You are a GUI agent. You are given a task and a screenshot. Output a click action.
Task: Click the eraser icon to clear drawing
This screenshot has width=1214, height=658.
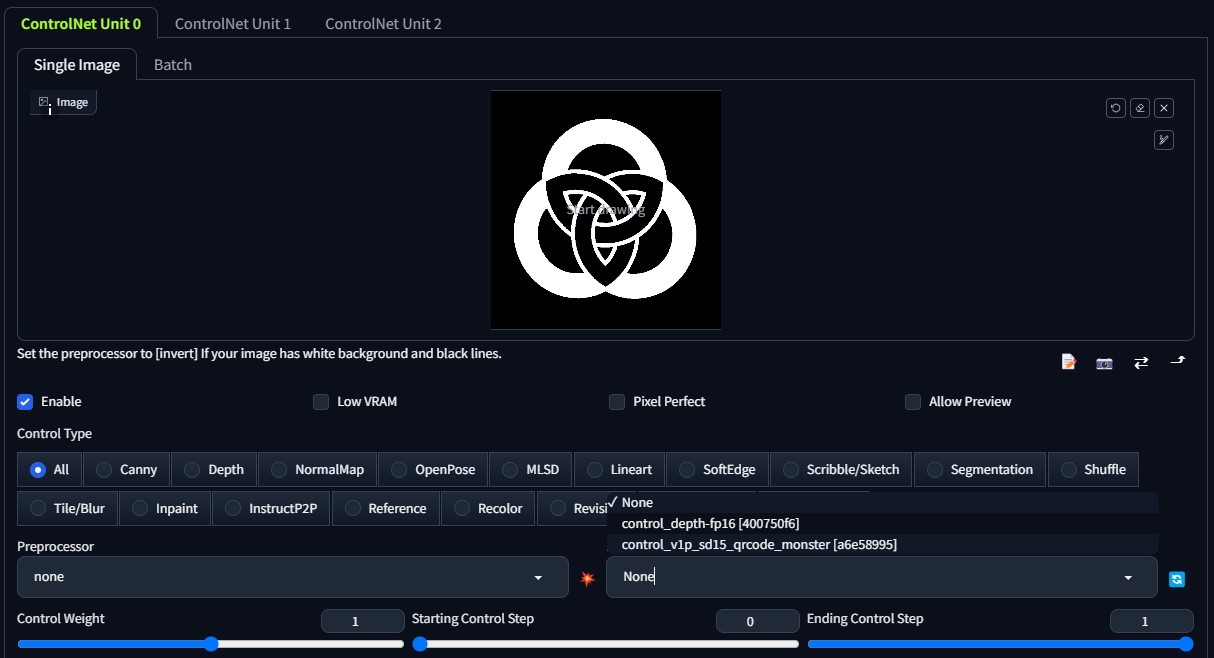pyautogui.click(x=1140, y=108)
